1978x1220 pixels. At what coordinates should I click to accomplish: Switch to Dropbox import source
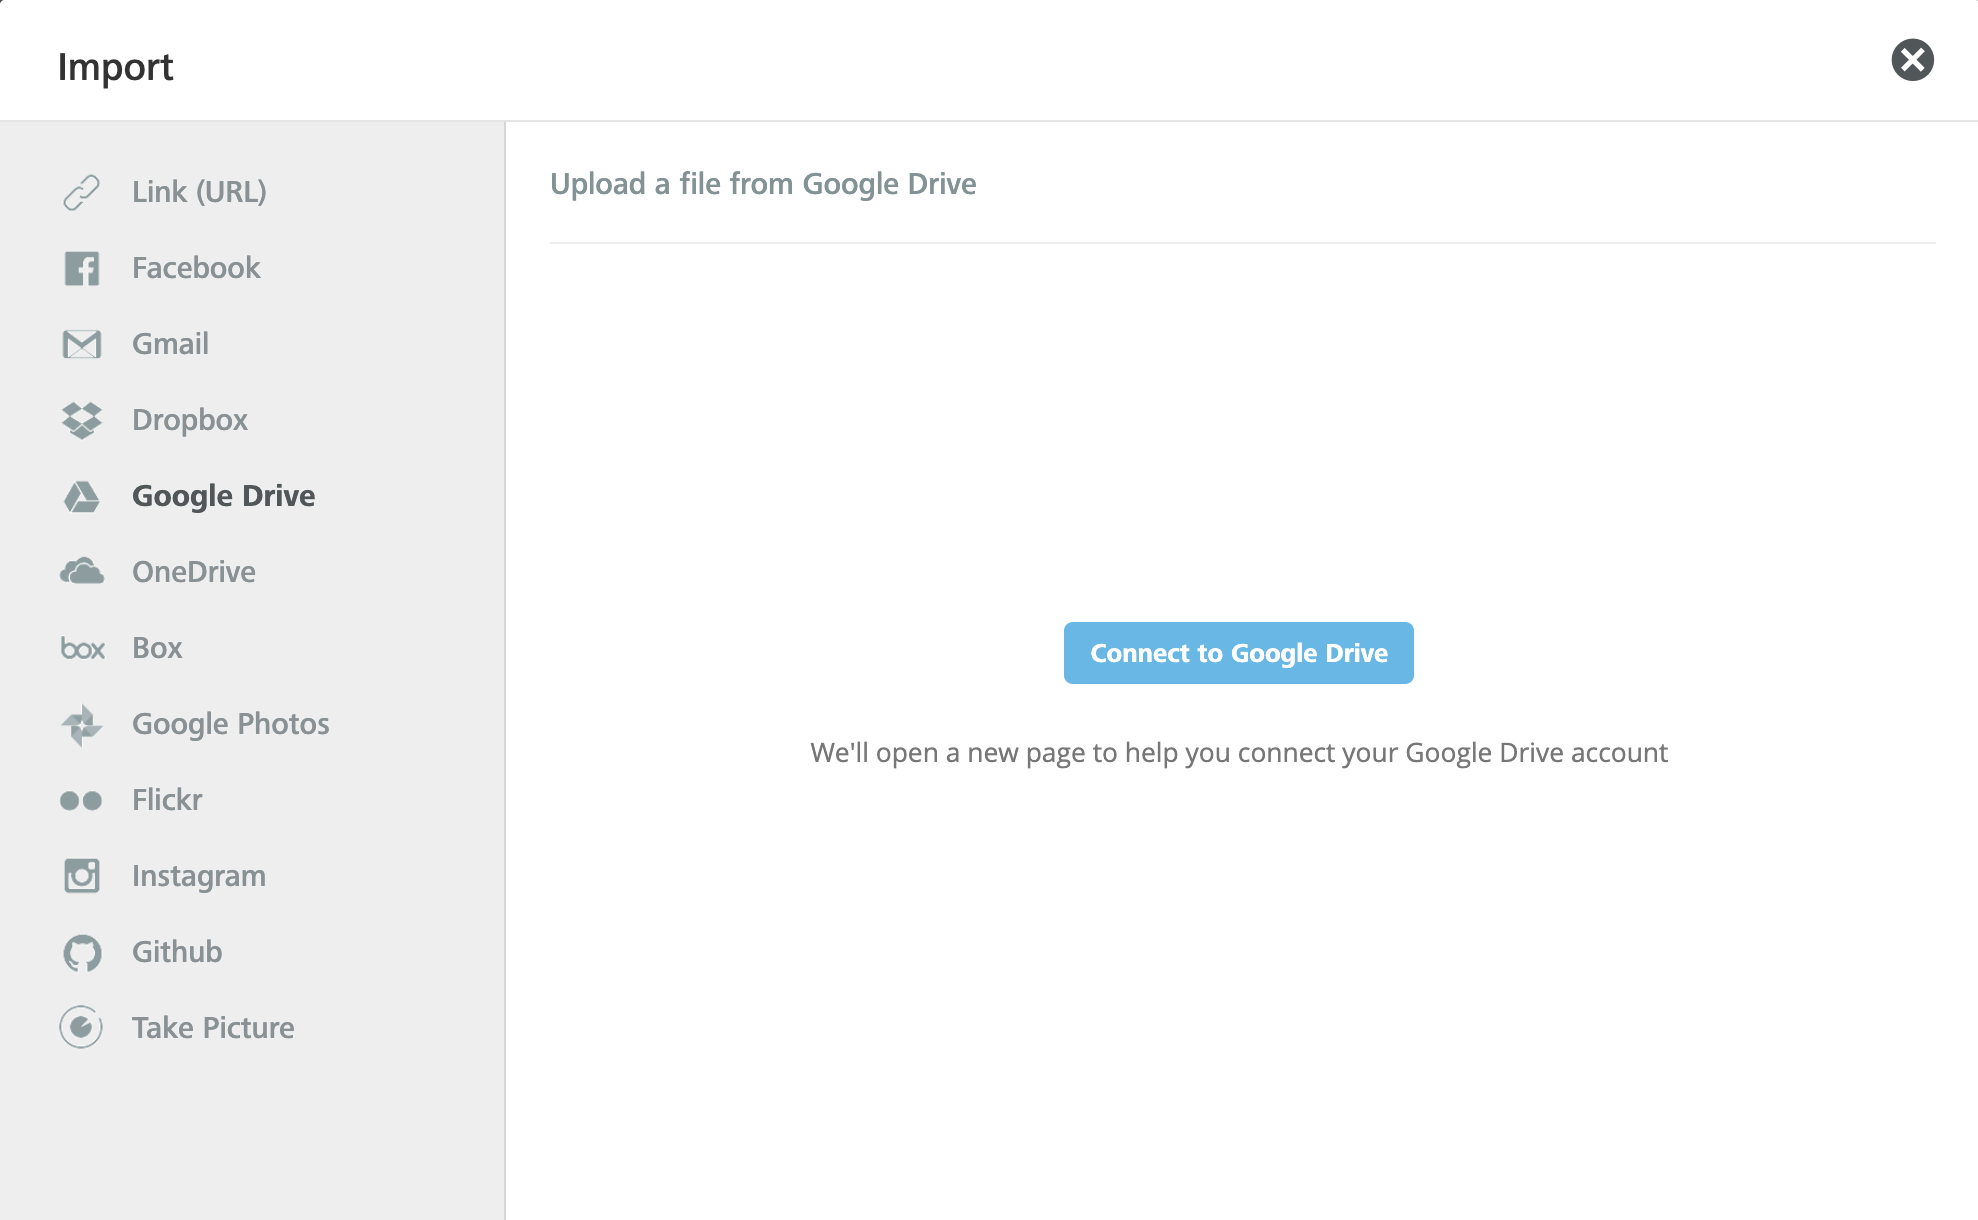click(x=190, y=420)
